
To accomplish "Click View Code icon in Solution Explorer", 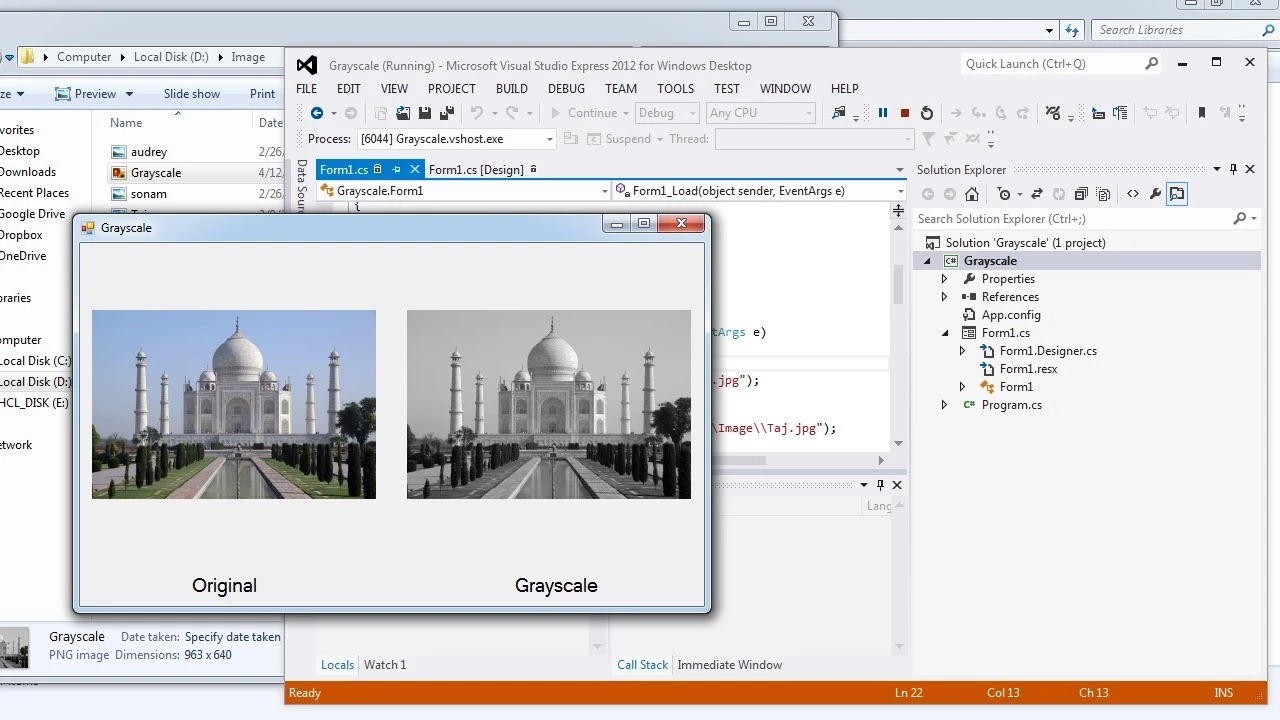I will (x=1133, y=194).
